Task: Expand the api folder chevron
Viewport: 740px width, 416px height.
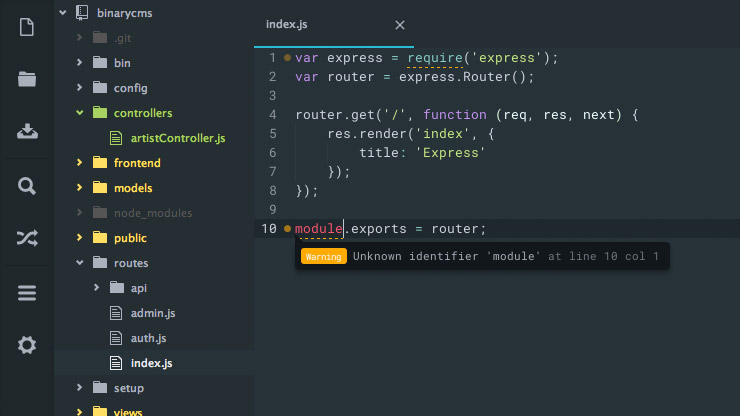Action: (x=96, y=288)
